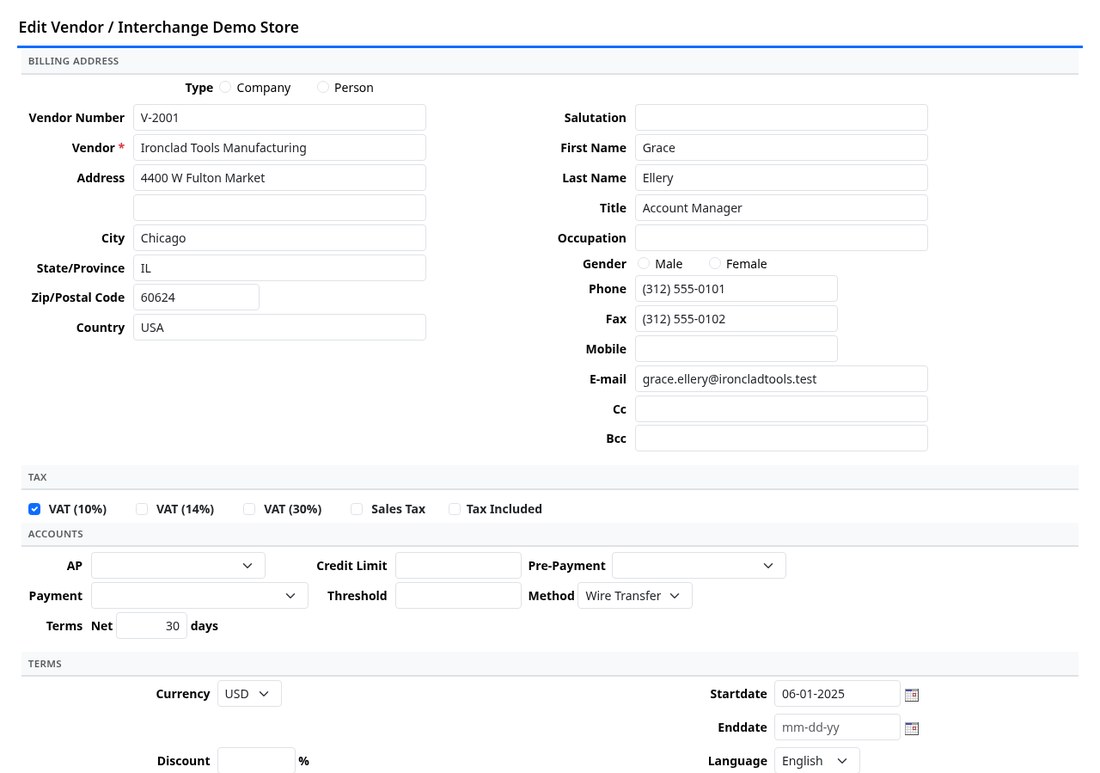Open the AP account dropdown
The height and width of the screenshot is (773, 1100).
(x=178, y=565)
